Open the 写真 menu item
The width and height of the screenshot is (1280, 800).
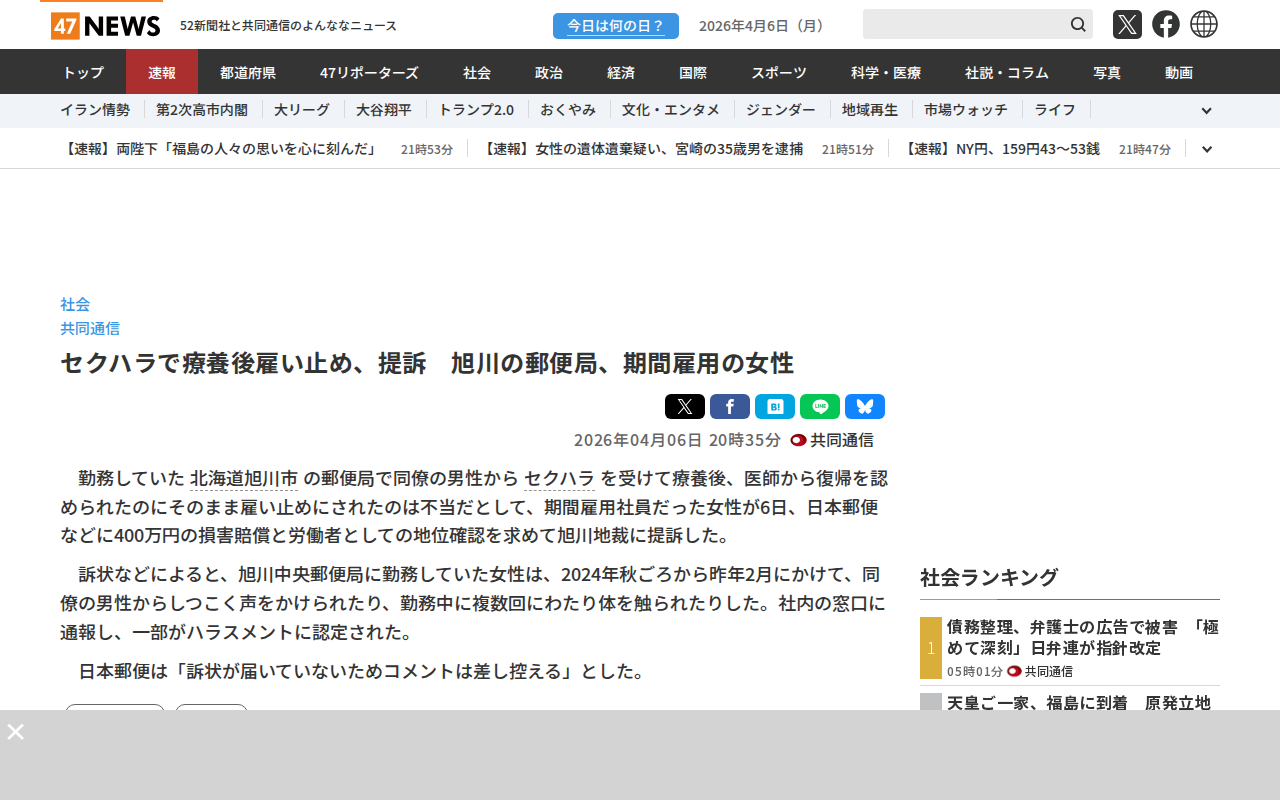click(1107, 72)
